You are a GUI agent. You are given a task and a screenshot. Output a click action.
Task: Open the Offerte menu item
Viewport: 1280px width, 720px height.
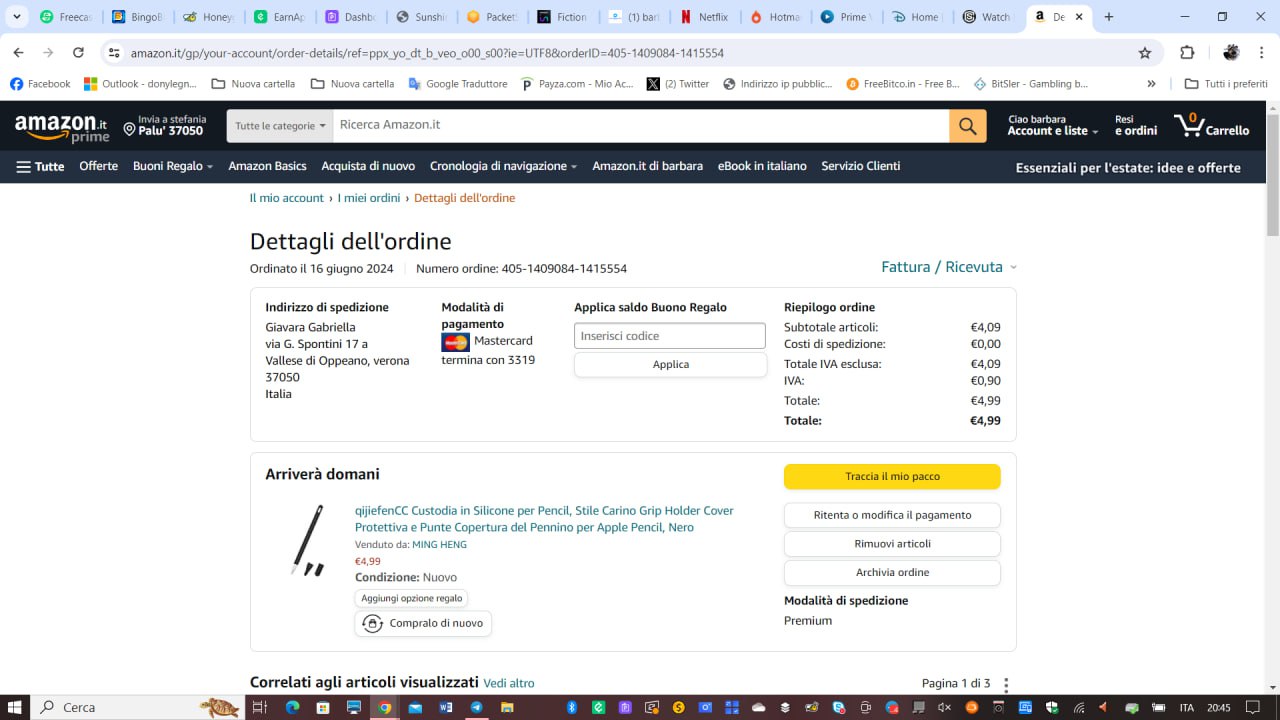click(98, 166)
